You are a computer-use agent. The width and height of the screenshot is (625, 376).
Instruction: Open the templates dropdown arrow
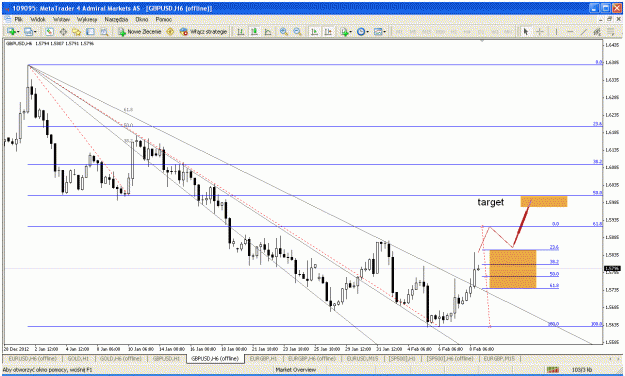tap(385, 31)
